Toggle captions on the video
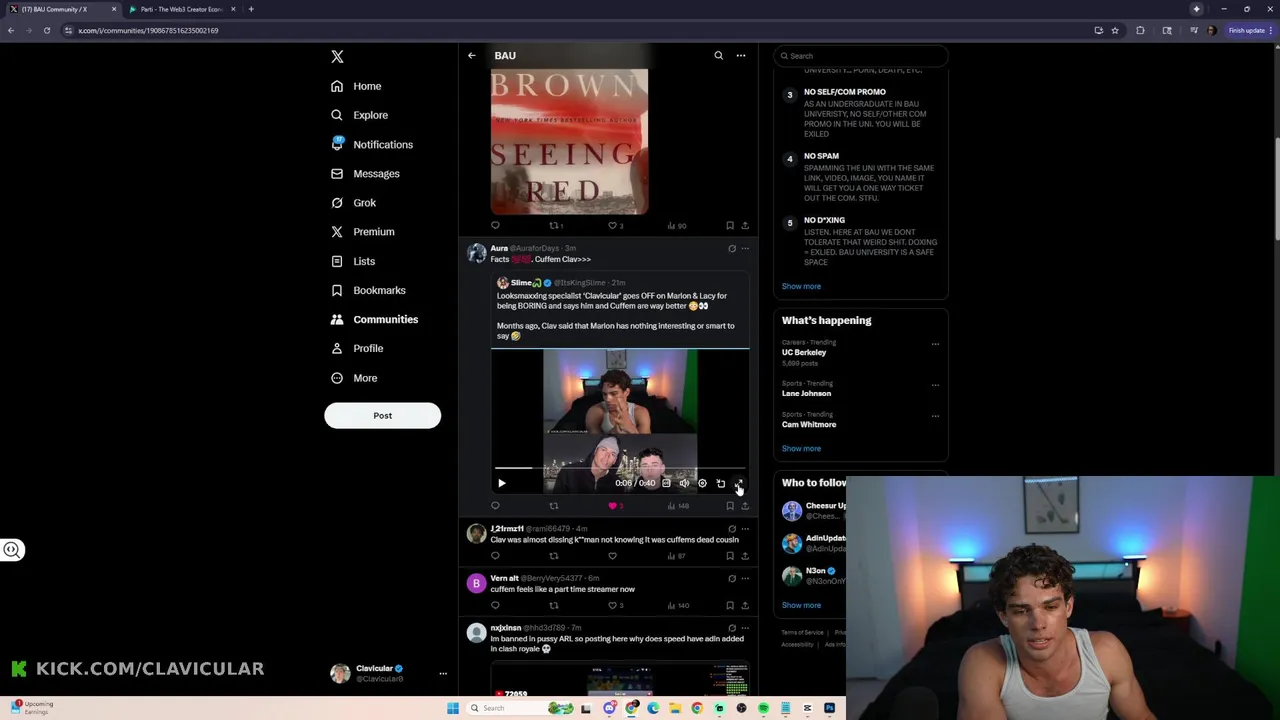The width and height of the screenshot is (1280, 720). click(x=666, y=483)
